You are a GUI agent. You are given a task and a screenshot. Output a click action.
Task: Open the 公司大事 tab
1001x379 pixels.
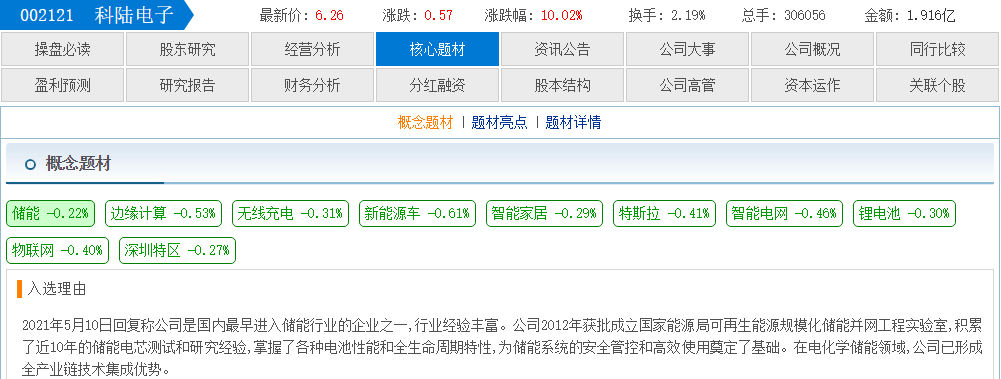687,50
